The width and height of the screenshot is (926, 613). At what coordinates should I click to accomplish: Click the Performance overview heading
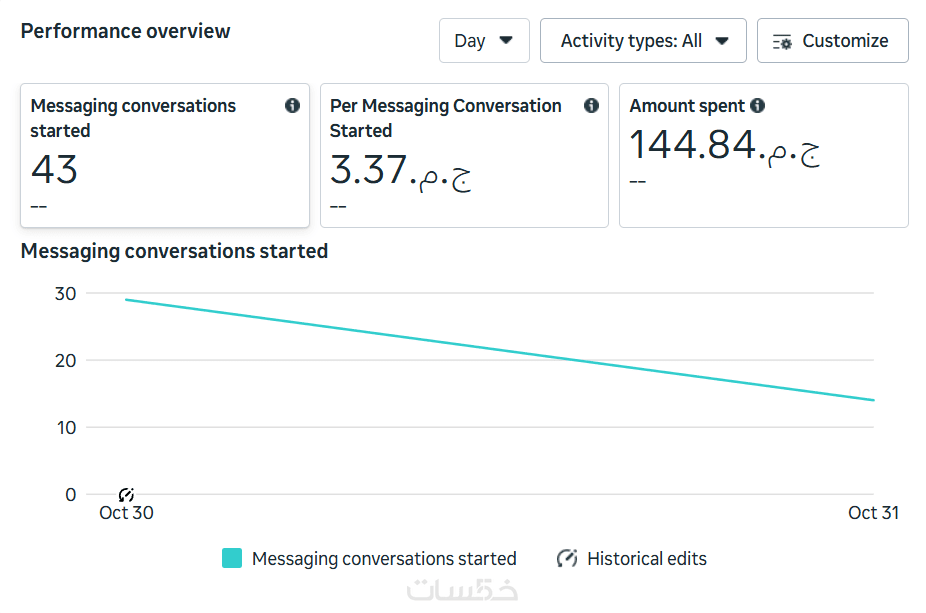125,31
